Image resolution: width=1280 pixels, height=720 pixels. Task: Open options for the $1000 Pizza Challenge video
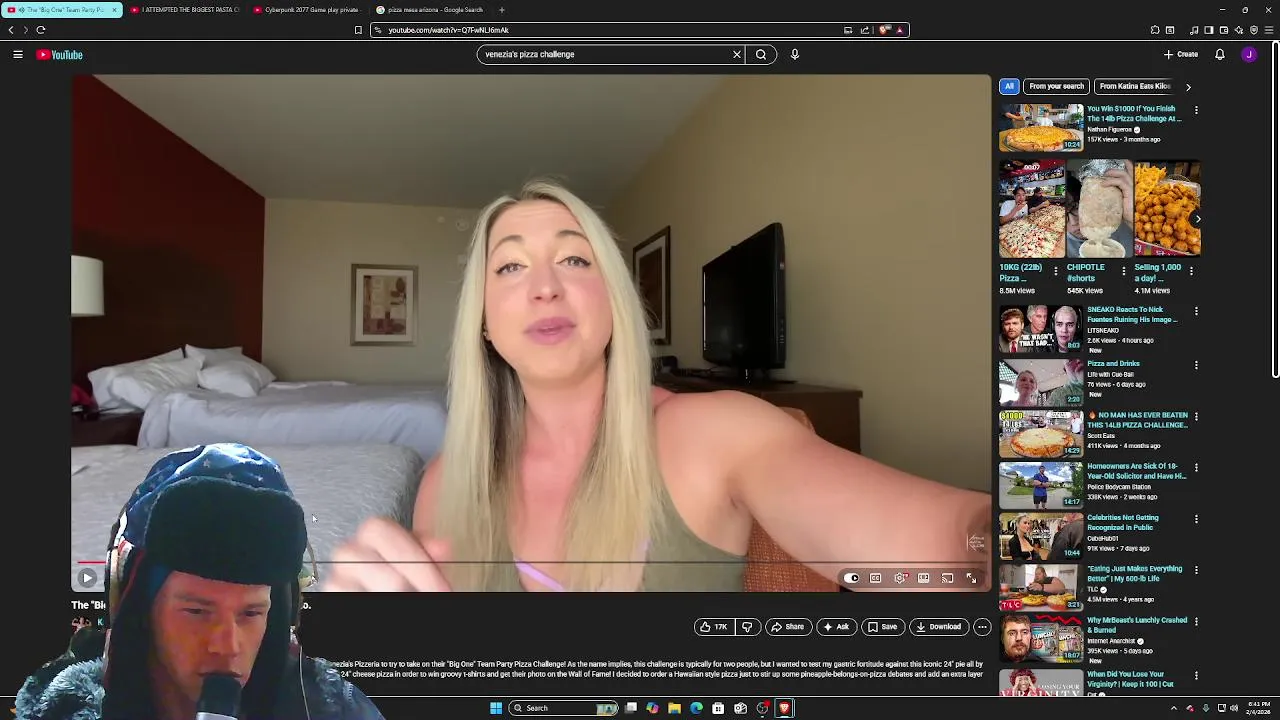pos(1196,110)
